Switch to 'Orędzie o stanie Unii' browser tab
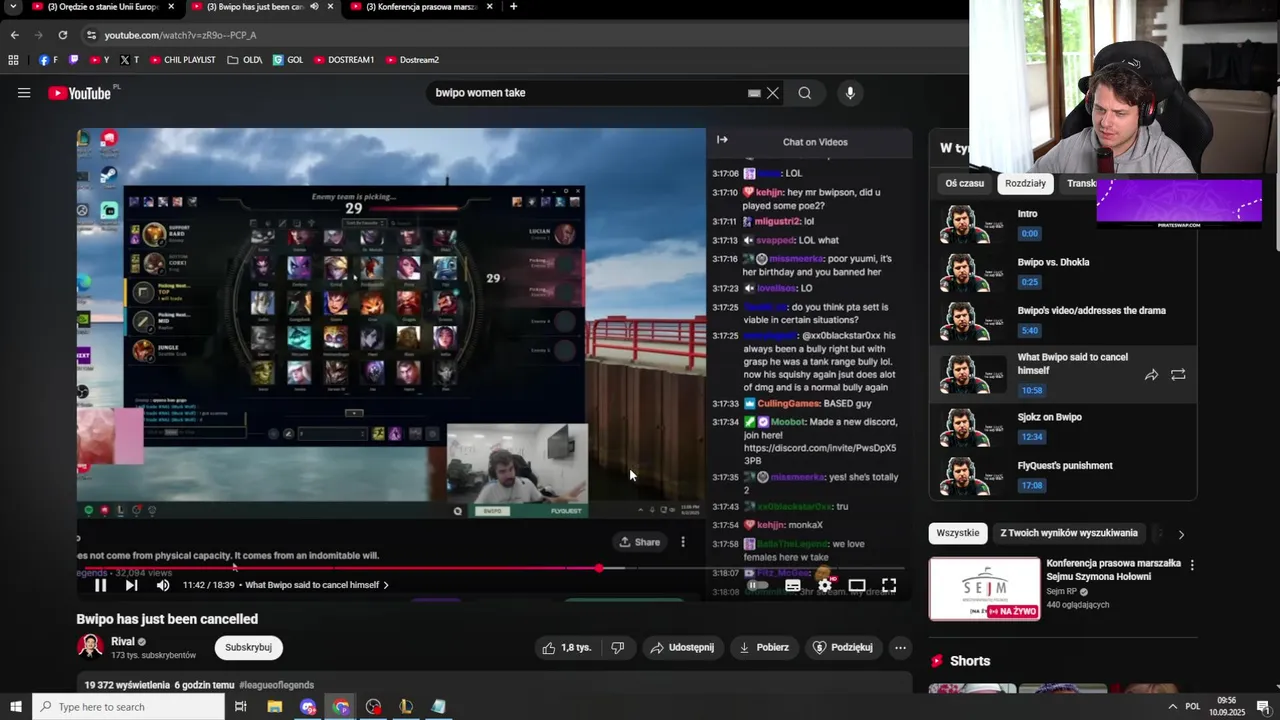Image resolution: width=1280 pixels, height=720 pixels. coord(103,7)
